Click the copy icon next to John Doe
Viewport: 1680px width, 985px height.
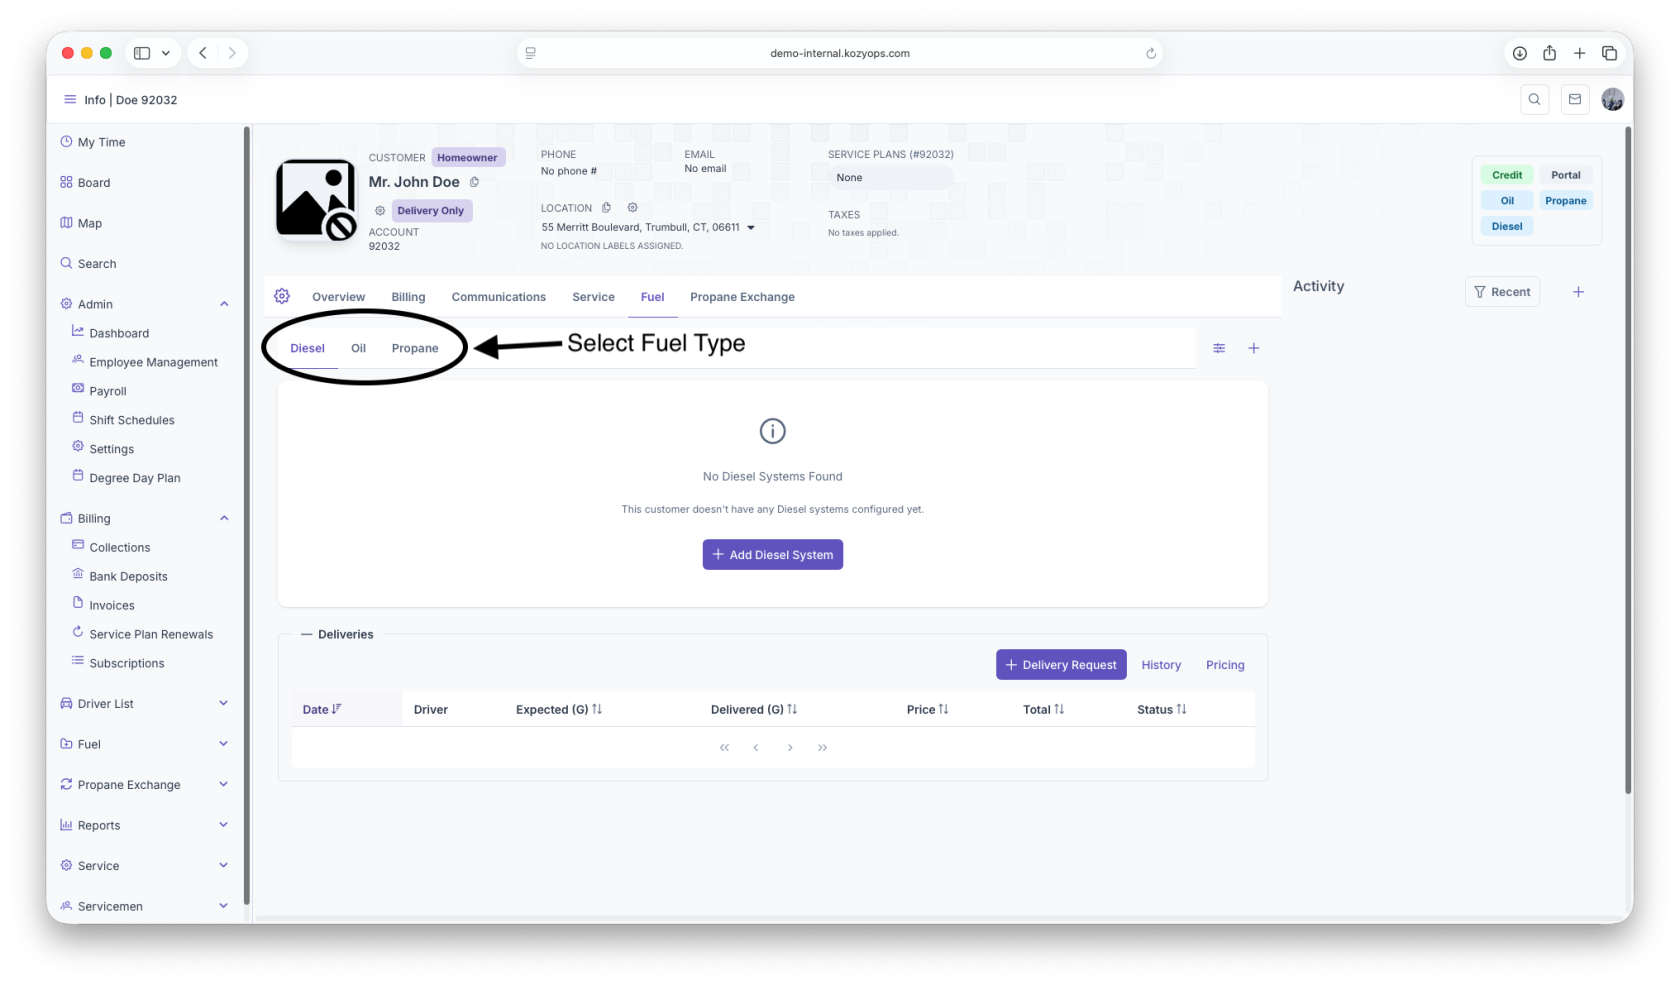pyautogui.click(x=474, y=182)
